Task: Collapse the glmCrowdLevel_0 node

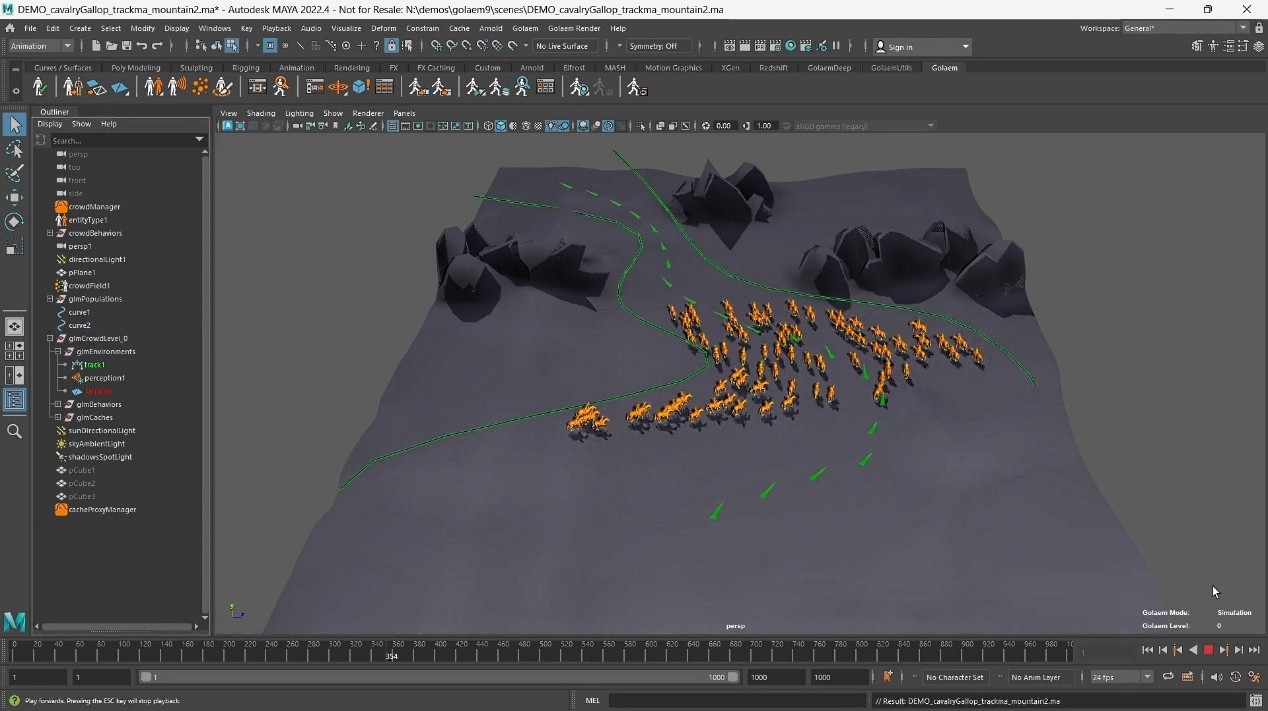Action: [x=50, y=338]
